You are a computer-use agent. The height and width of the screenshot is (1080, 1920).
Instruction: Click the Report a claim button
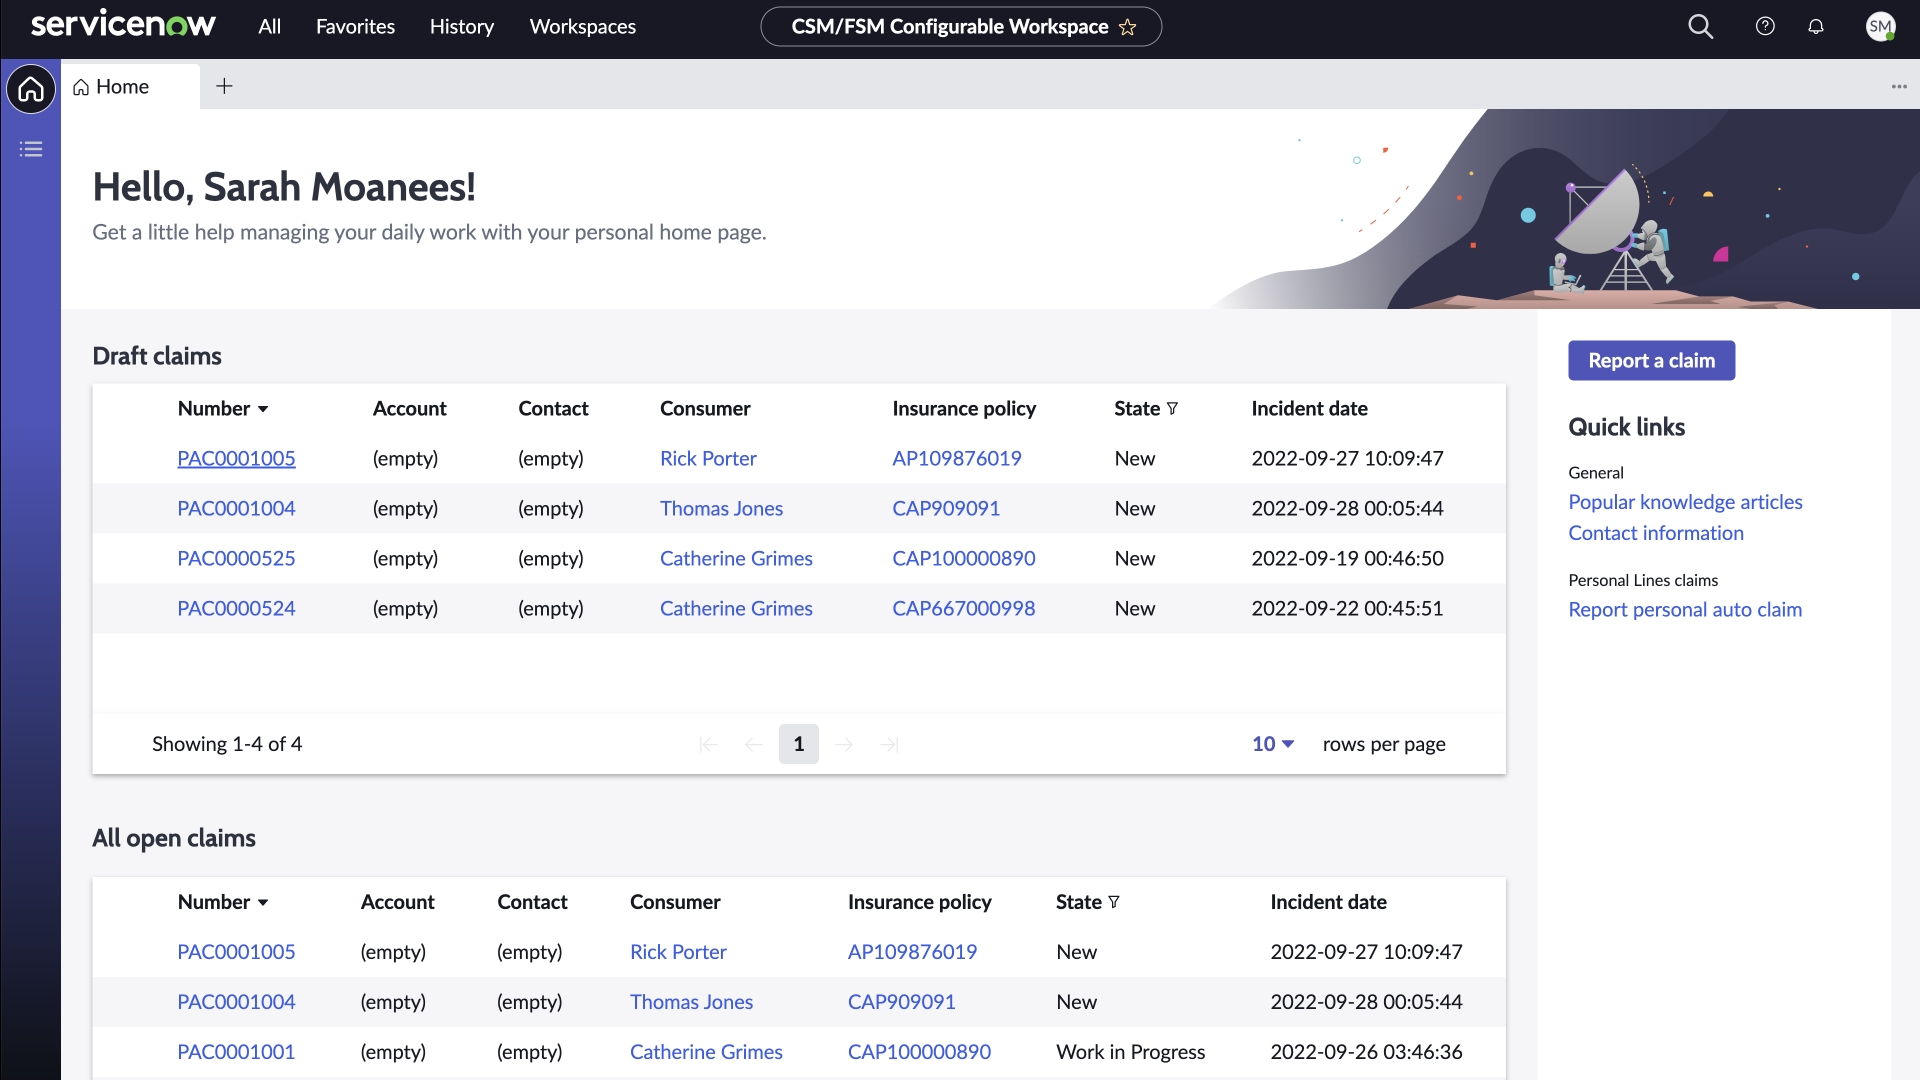(x=1651, y=361)
